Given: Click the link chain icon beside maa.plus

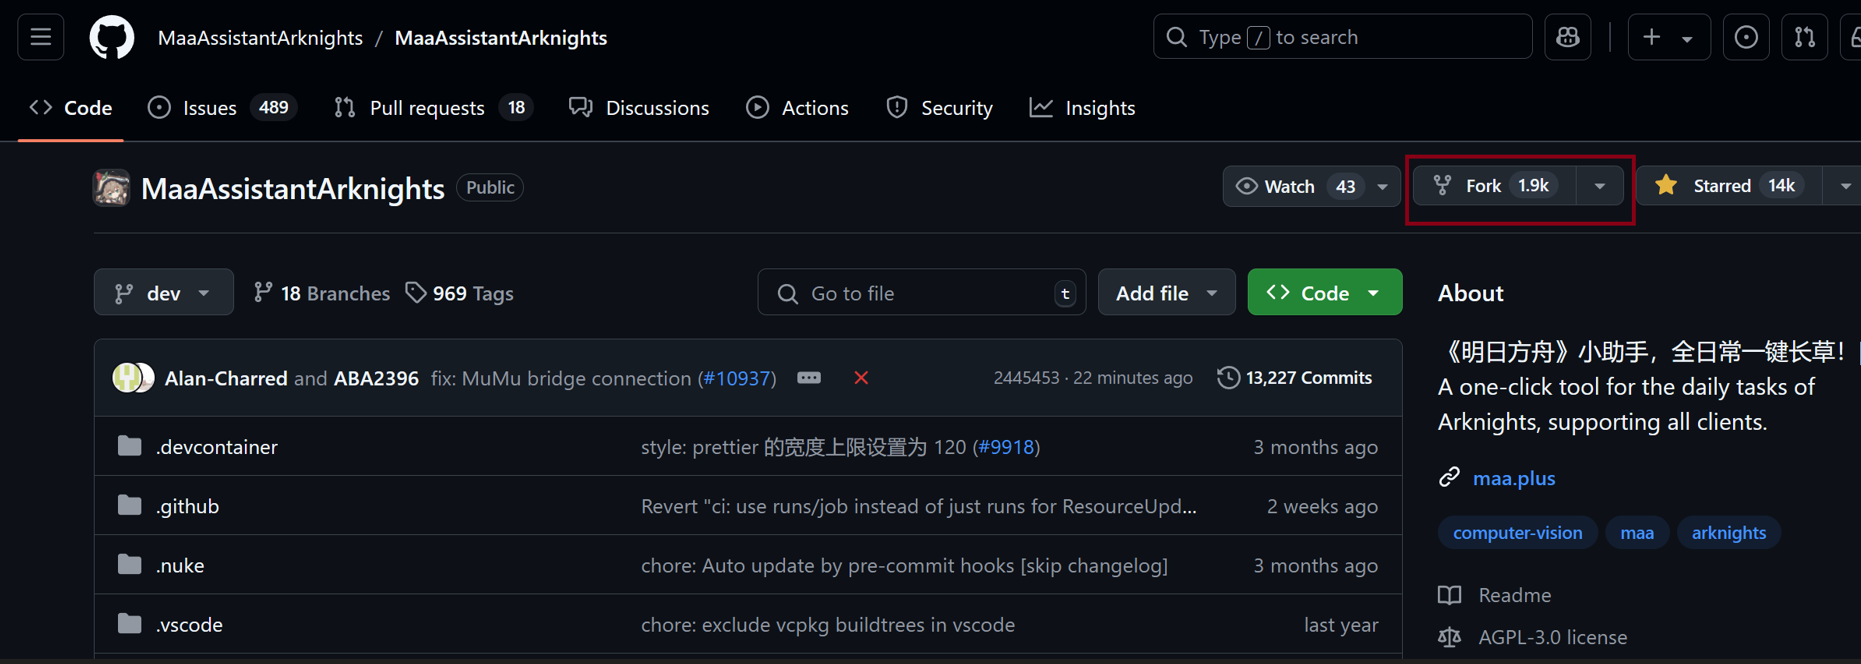Looking at the screenshot, I should [x=1449, y=478].
